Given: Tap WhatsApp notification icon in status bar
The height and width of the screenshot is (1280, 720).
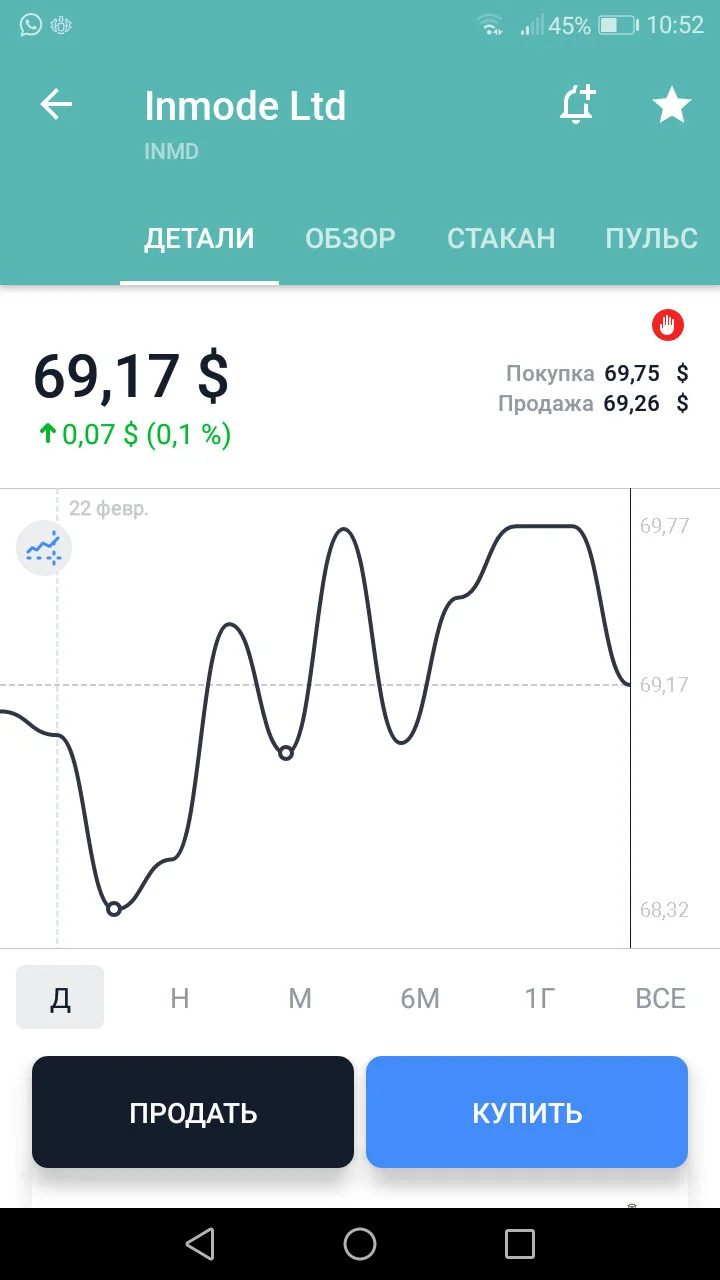Looking at the screenshot, I should 31,25.
